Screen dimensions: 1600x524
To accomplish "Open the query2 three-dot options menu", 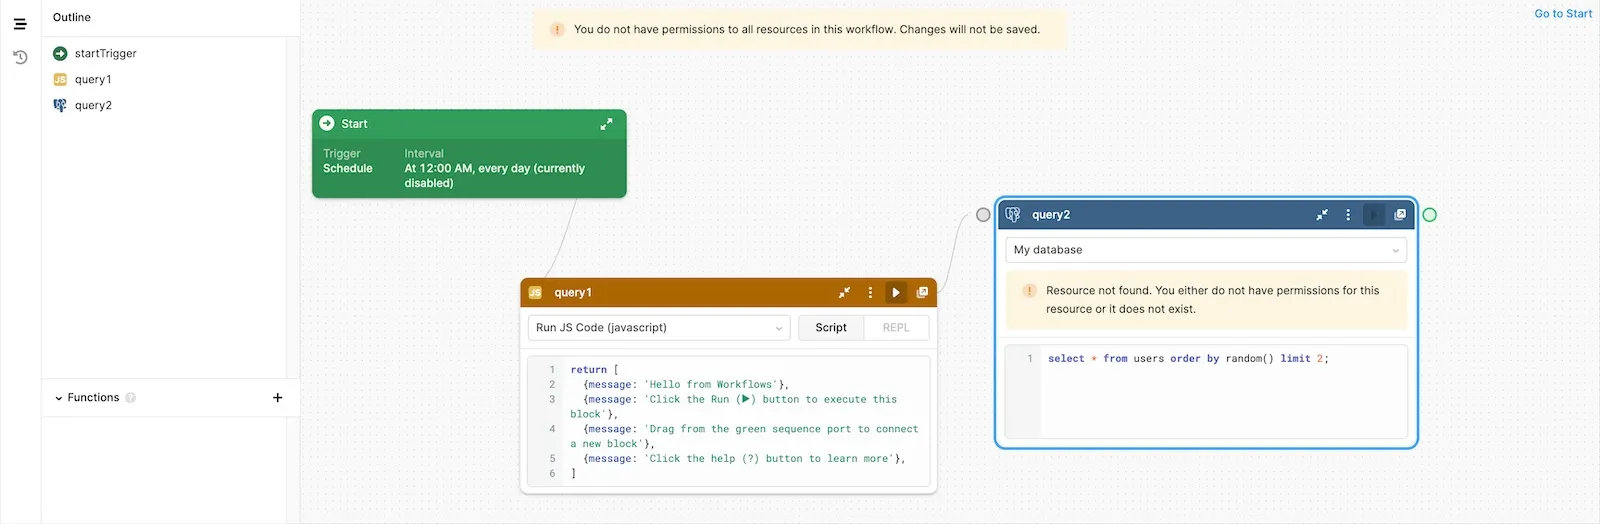I will click(x=1348, y=215).
